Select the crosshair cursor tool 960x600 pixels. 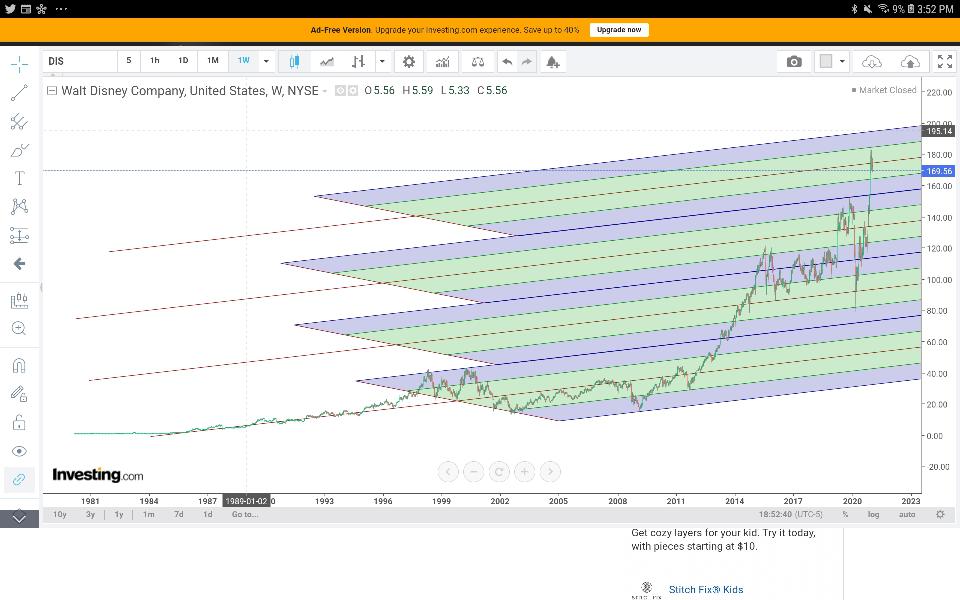tap(19, 65)
